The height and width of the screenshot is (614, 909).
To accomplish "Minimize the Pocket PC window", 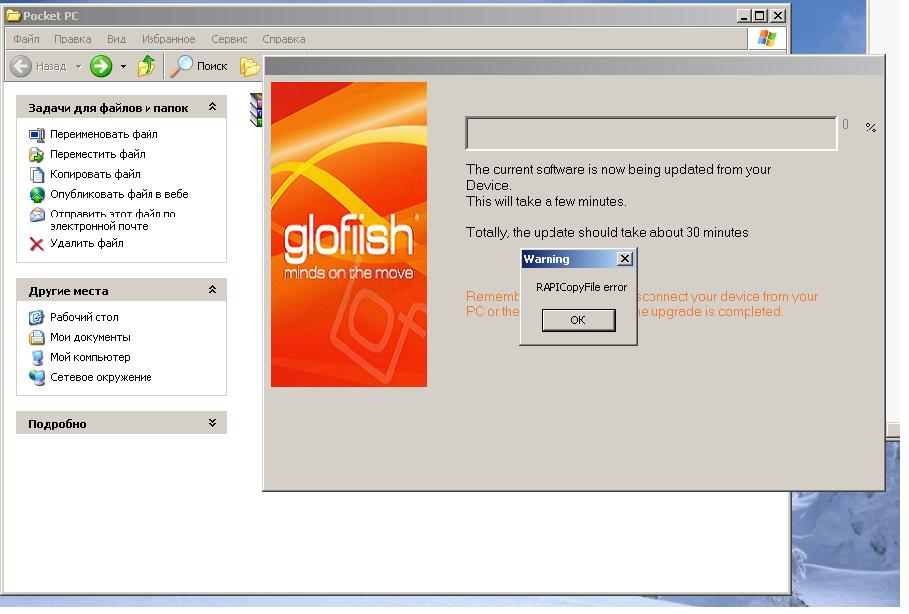I will tap(744, 16).
